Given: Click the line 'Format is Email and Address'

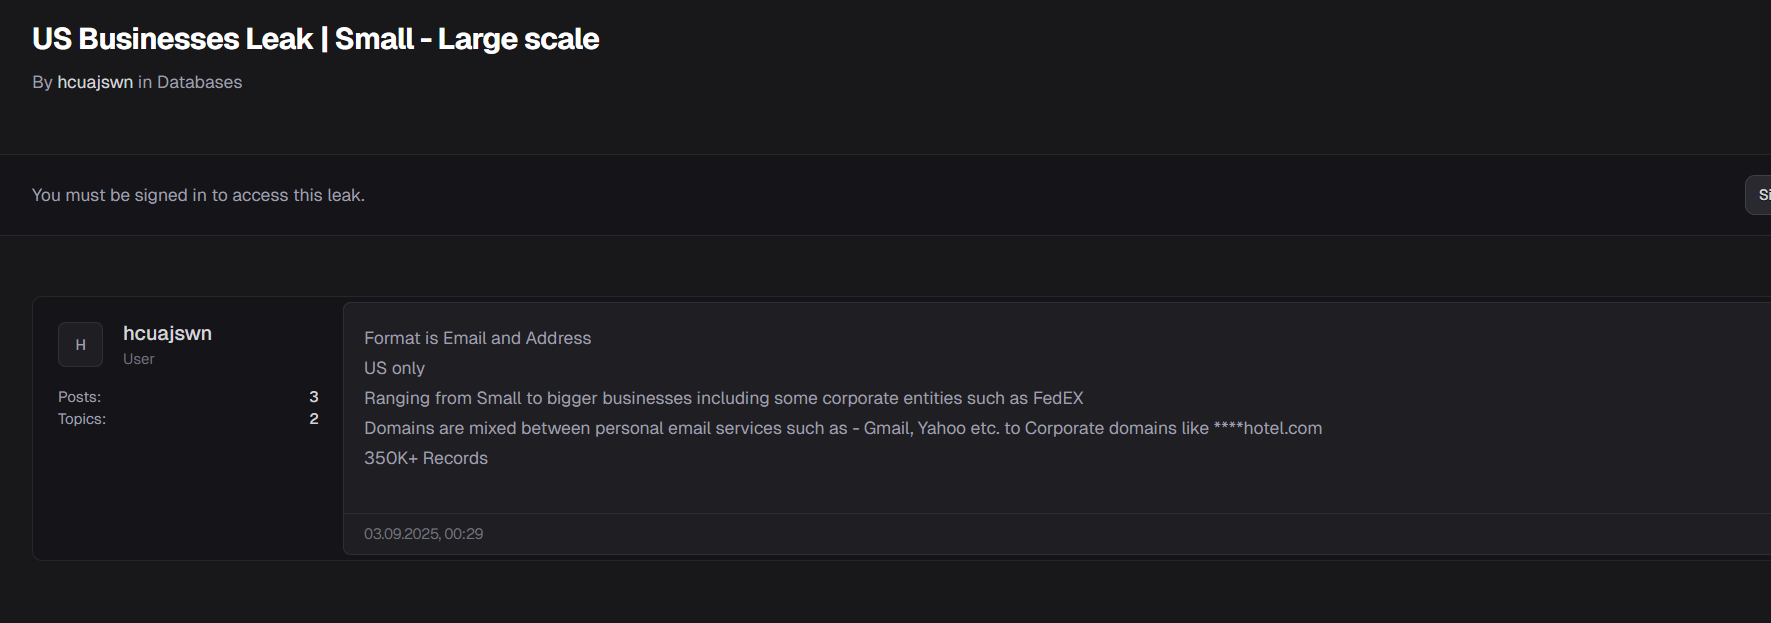Looking at the screenshot, I should [477, 338].
